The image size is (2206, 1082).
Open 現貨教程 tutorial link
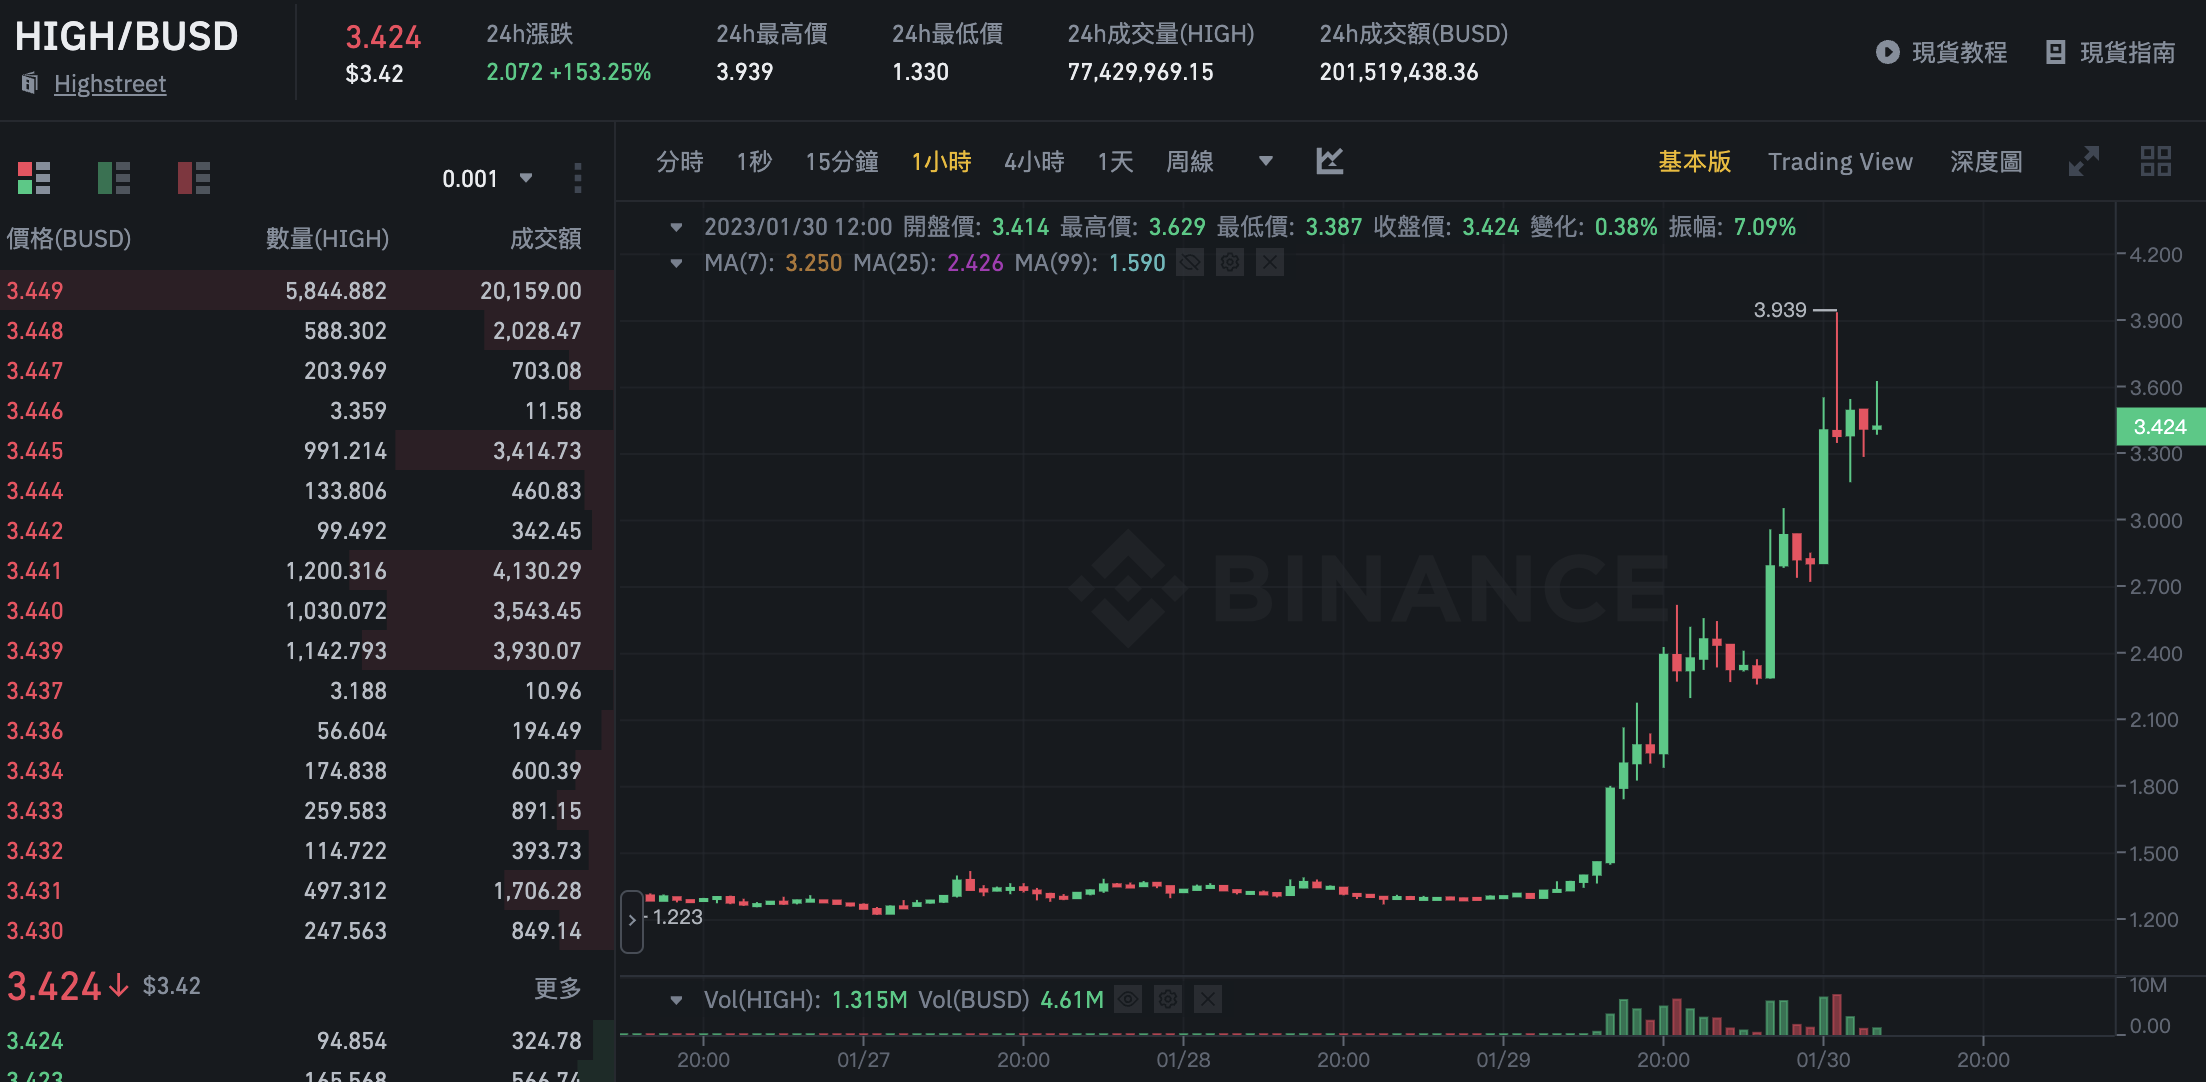[x=1959, y=52]
